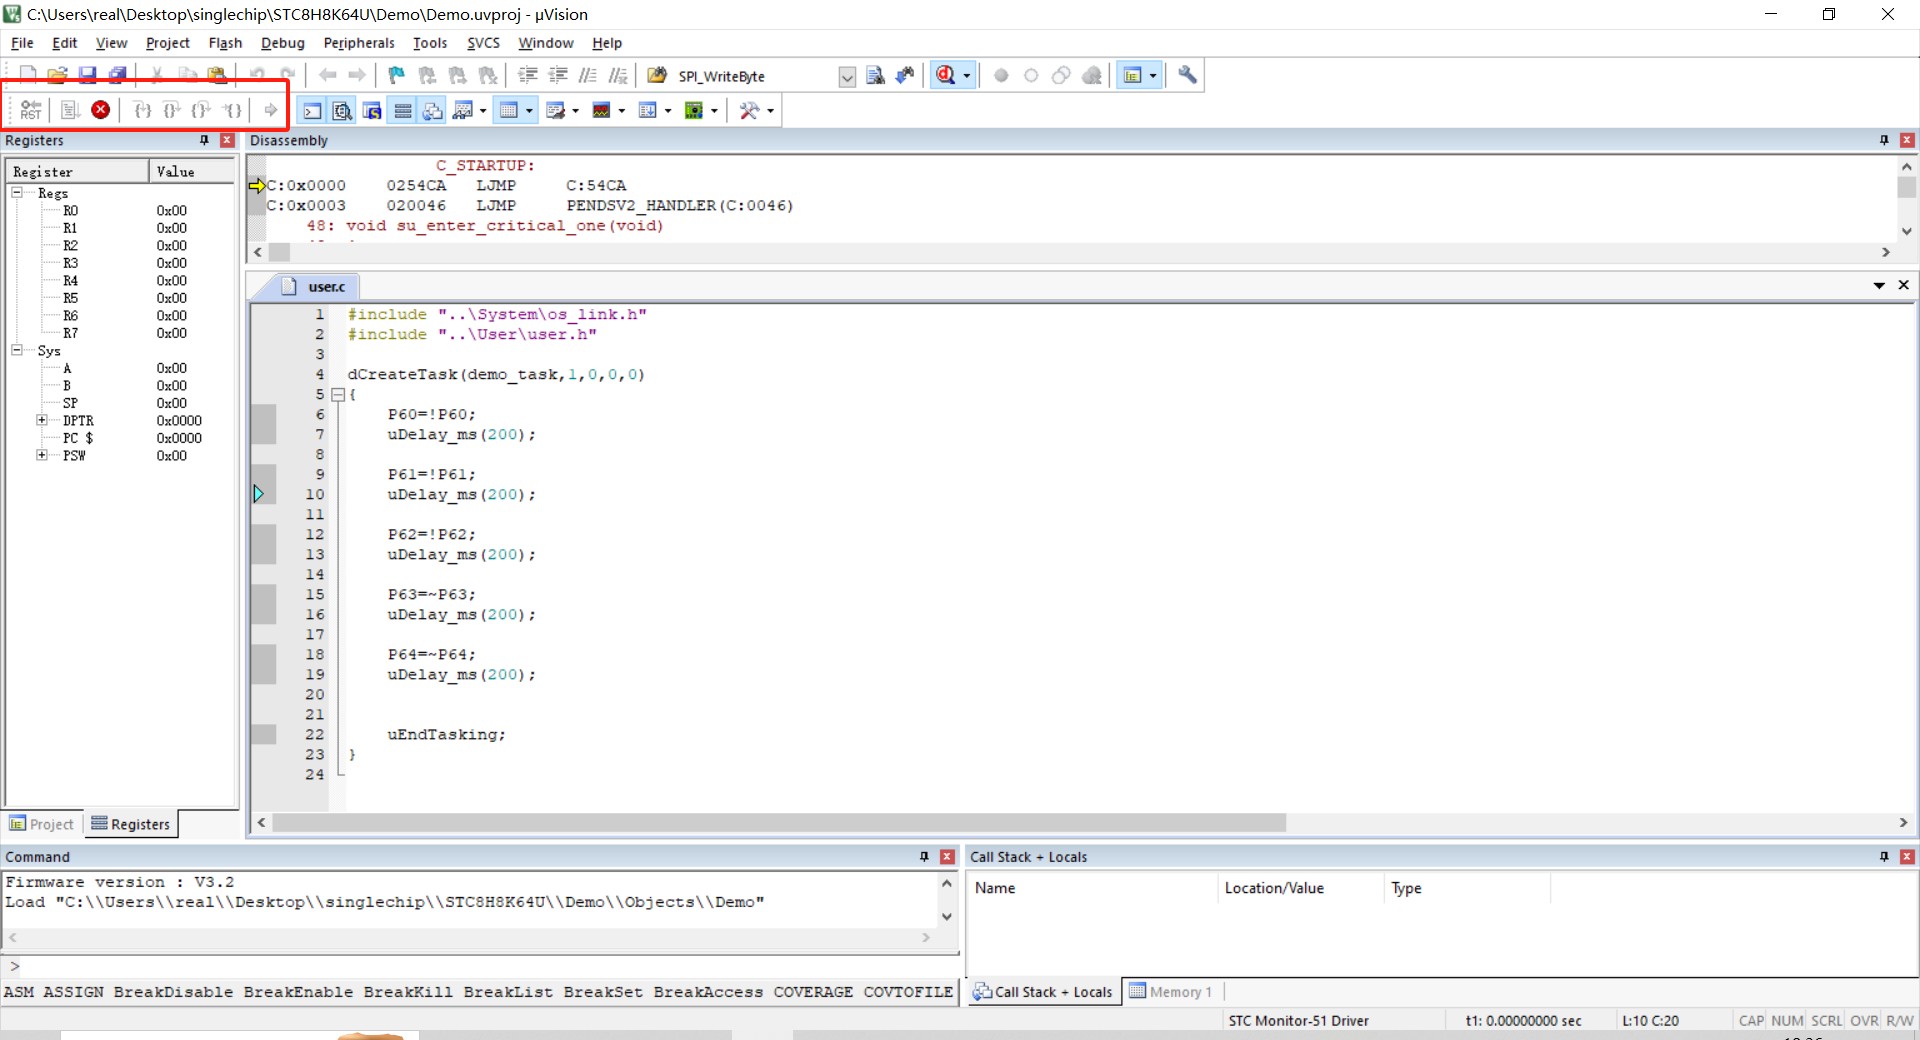Click the editor horizontal scrollbar thumb
The height and width of the screenshot is (1040, 1920).
[x=779, y=822]
